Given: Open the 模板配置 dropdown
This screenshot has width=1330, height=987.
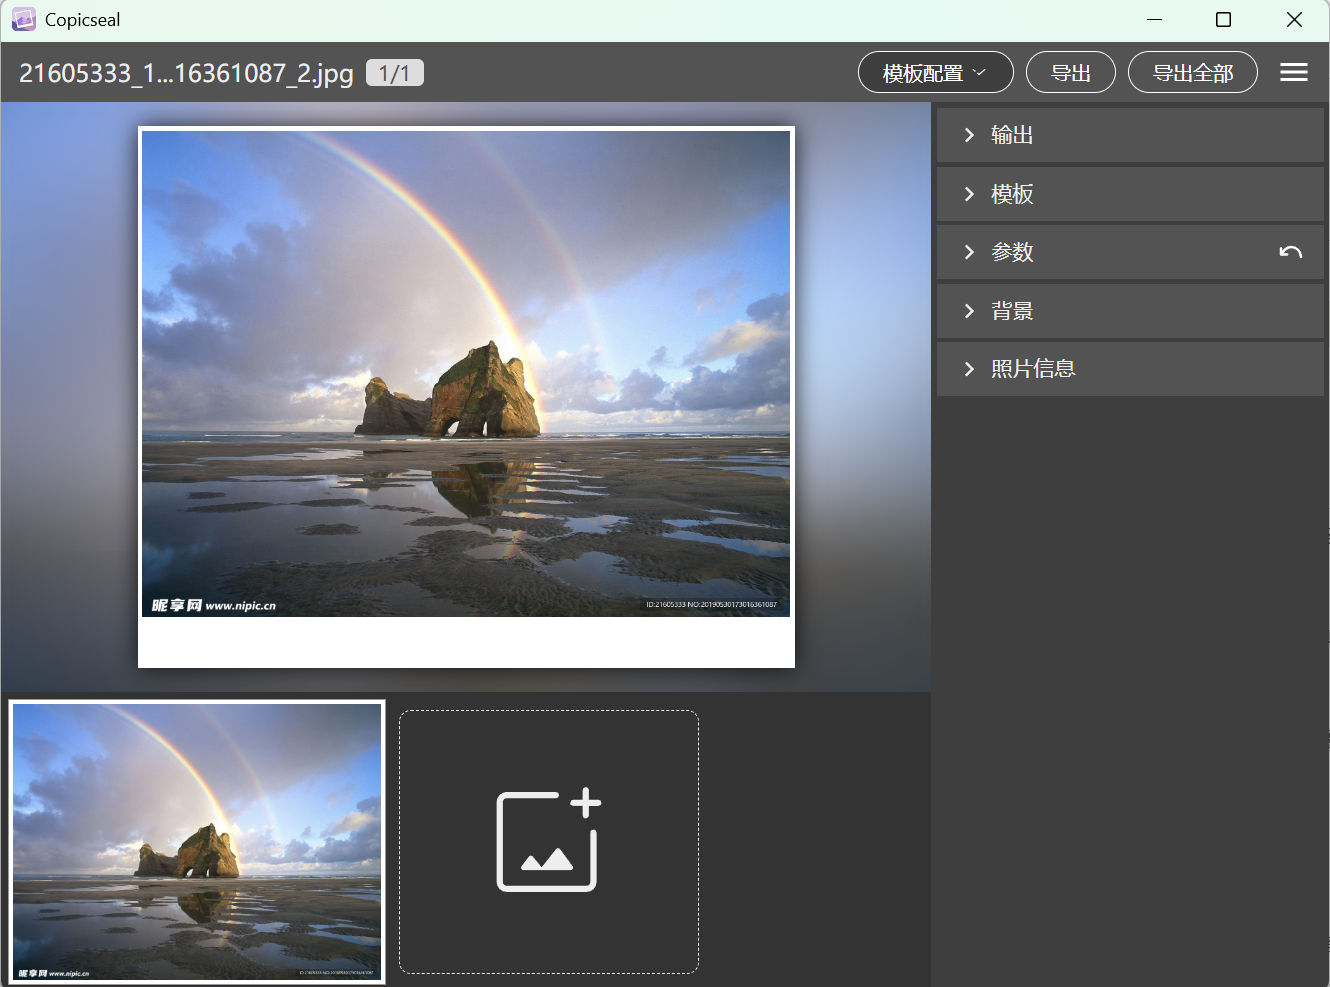Looking at the screenshot, I should tap(935, 73).
